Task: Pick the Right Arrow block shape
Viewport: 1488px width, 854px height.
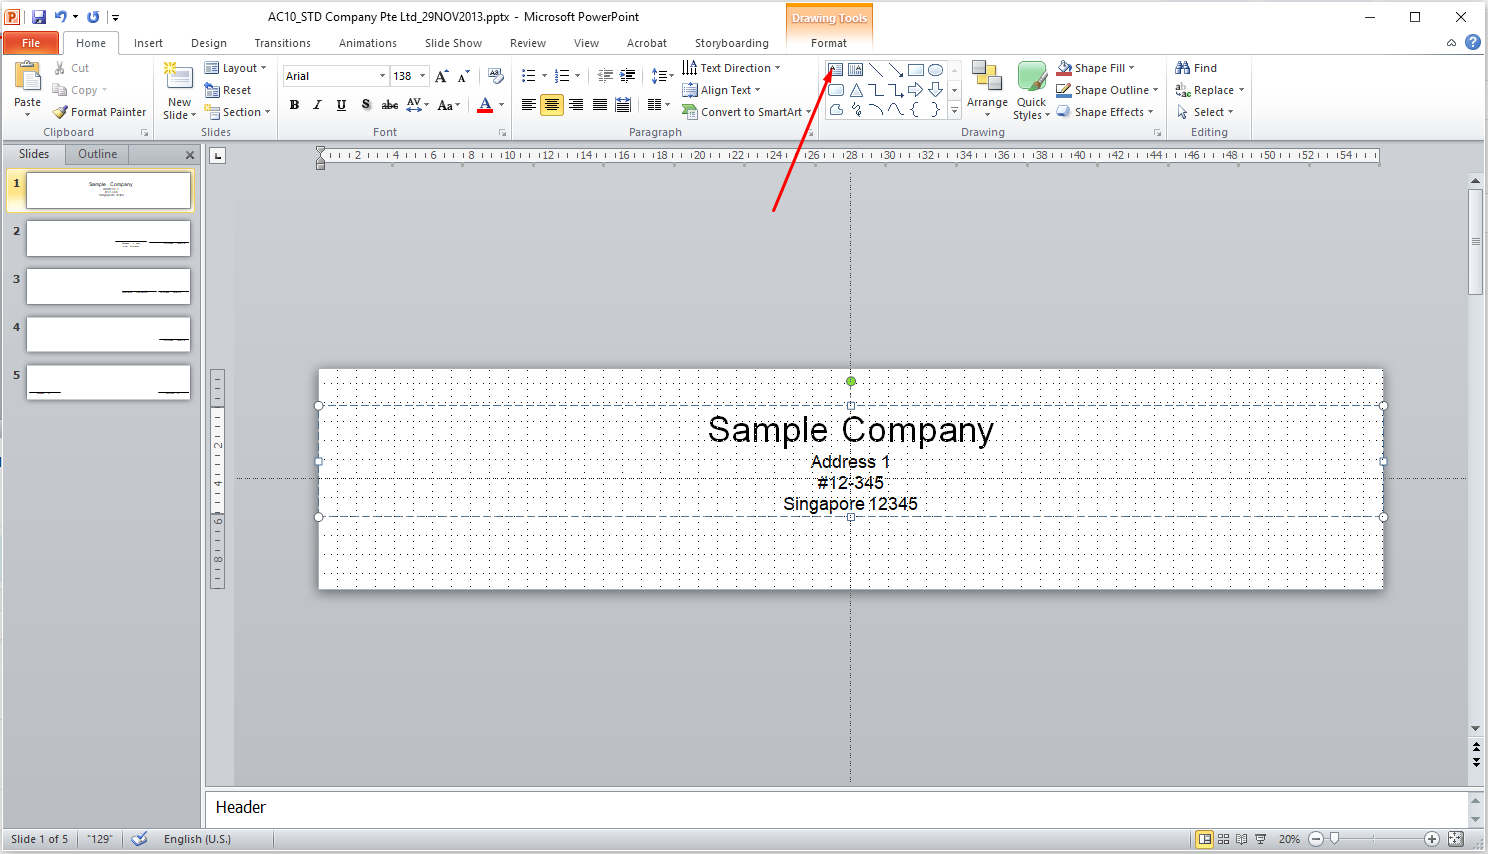Action: pos(916,90)
